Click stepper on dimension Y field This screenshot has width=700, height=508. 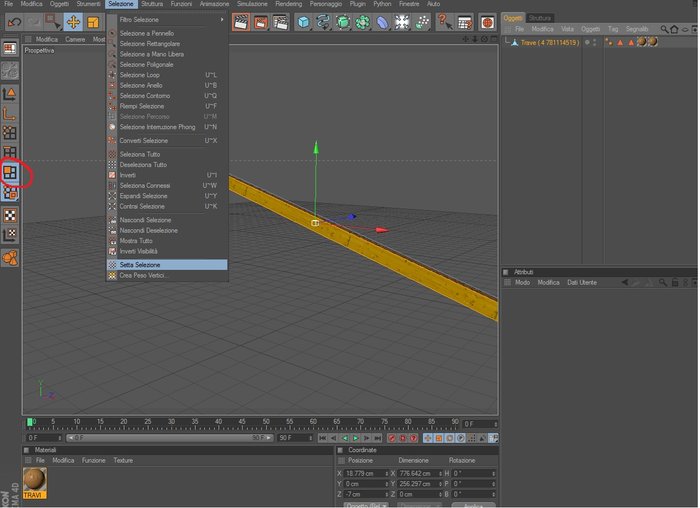(441, 484)
